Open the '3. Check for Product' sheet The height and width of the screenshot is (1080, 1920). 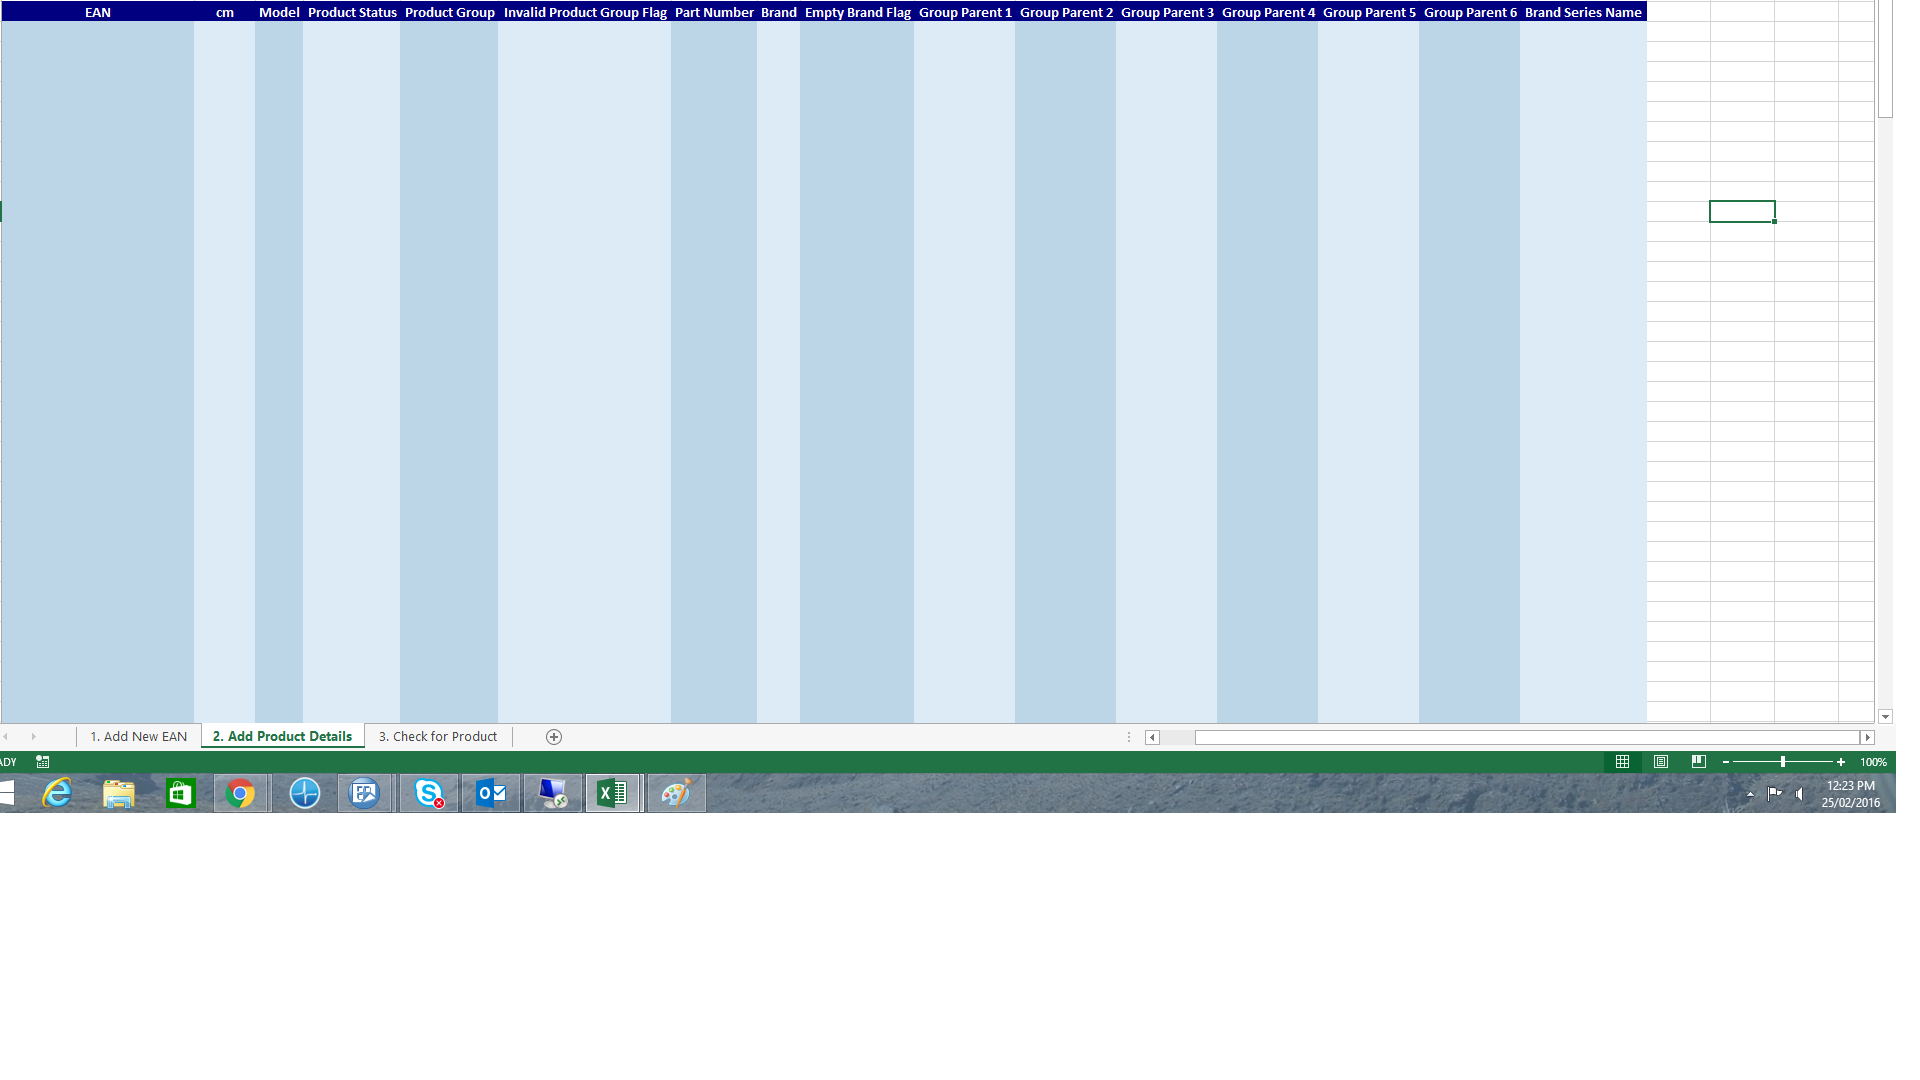(x=437, y=736)
